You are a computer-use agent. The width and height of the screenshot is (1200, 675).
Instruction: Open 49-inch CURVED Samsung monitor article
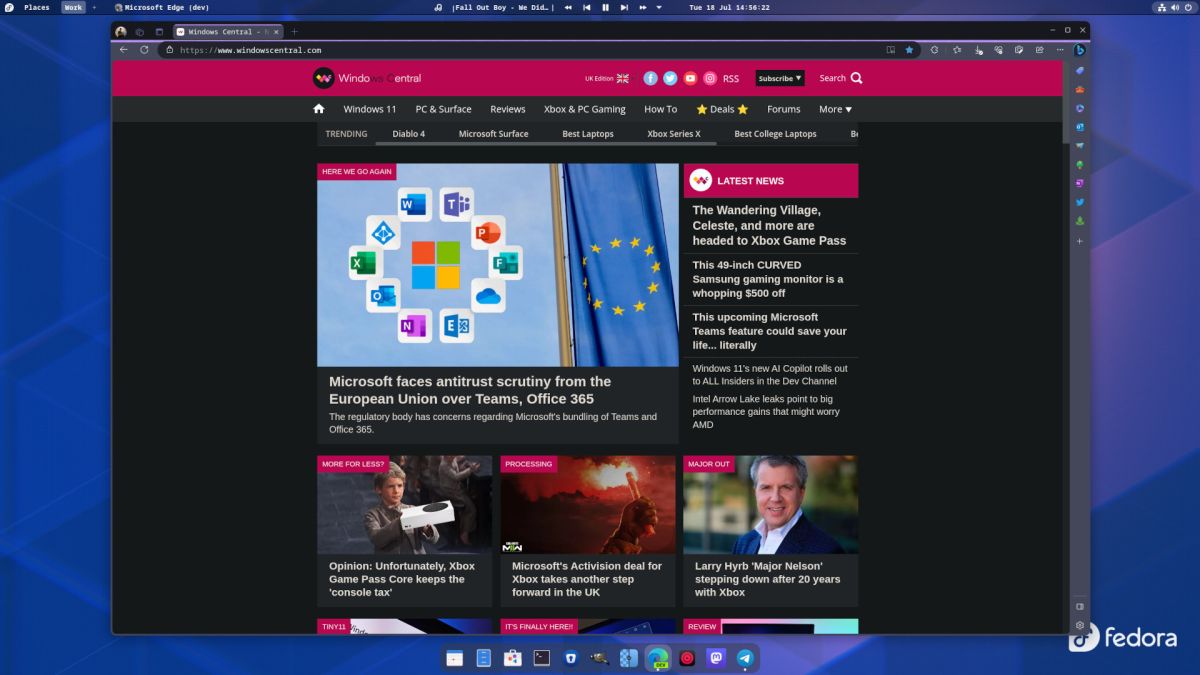[768, 279]
